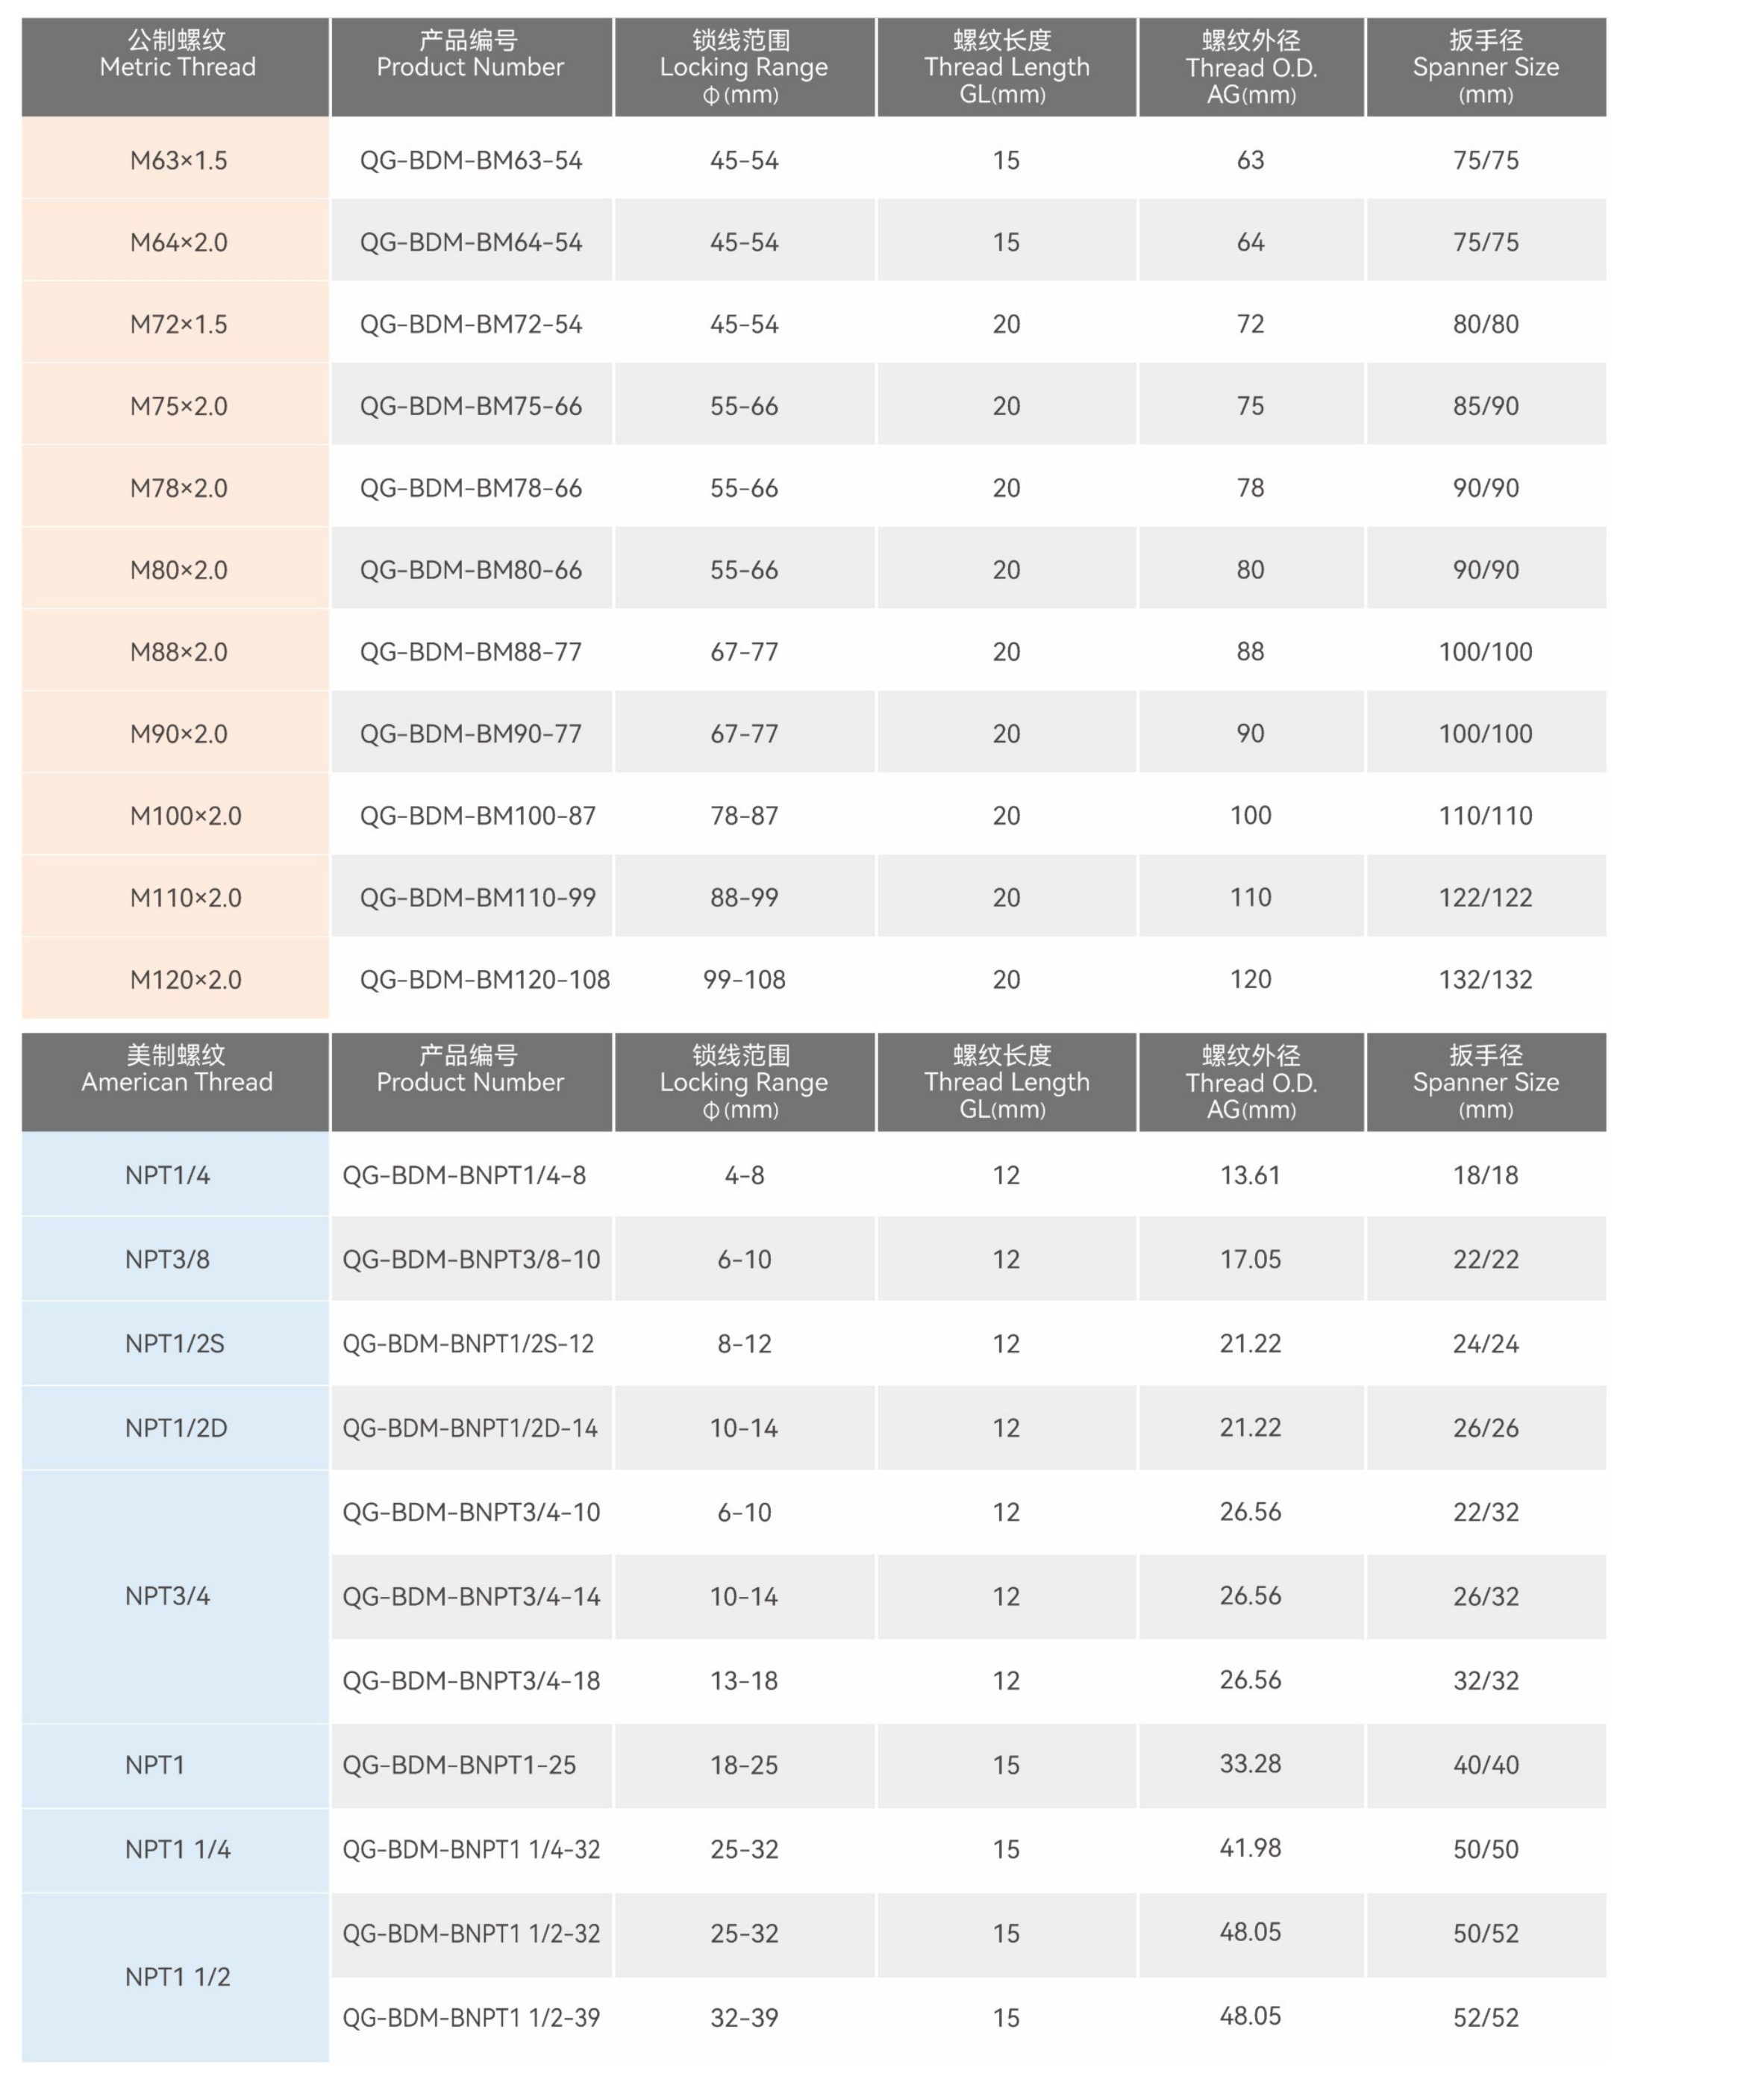Select the M88×2.0 thread cell

pos(178,652)
